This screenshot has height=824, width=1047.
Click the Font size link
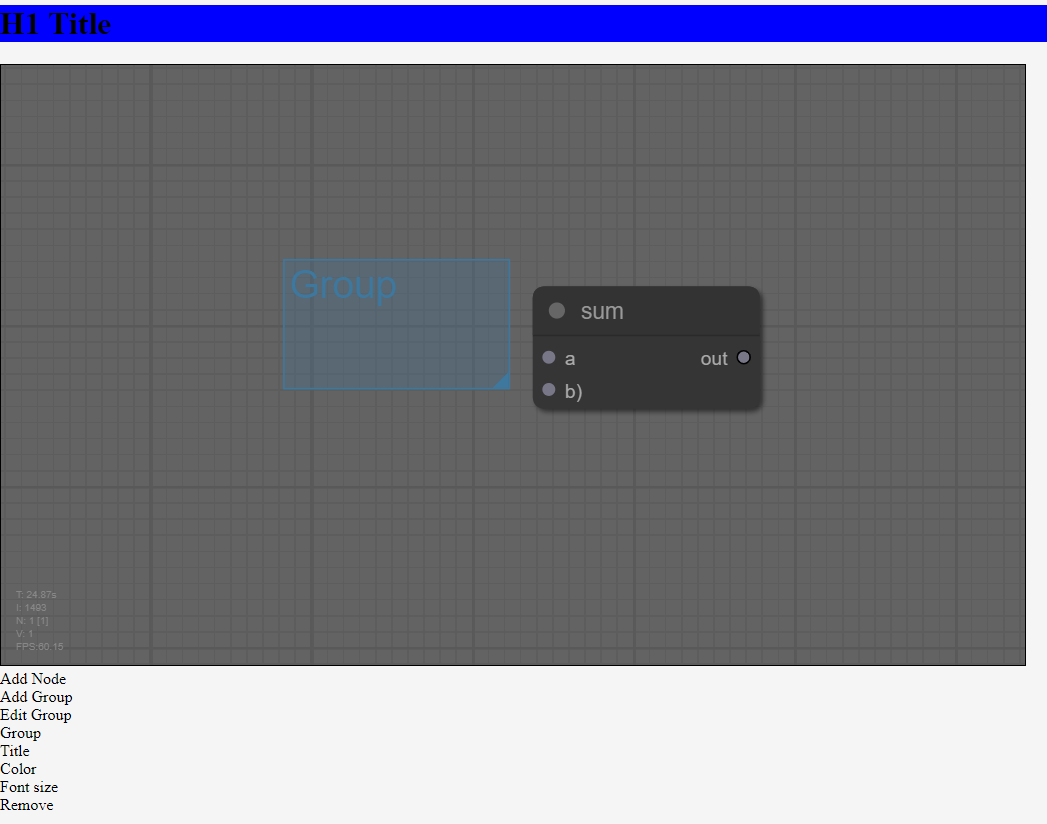coord(29,787)
